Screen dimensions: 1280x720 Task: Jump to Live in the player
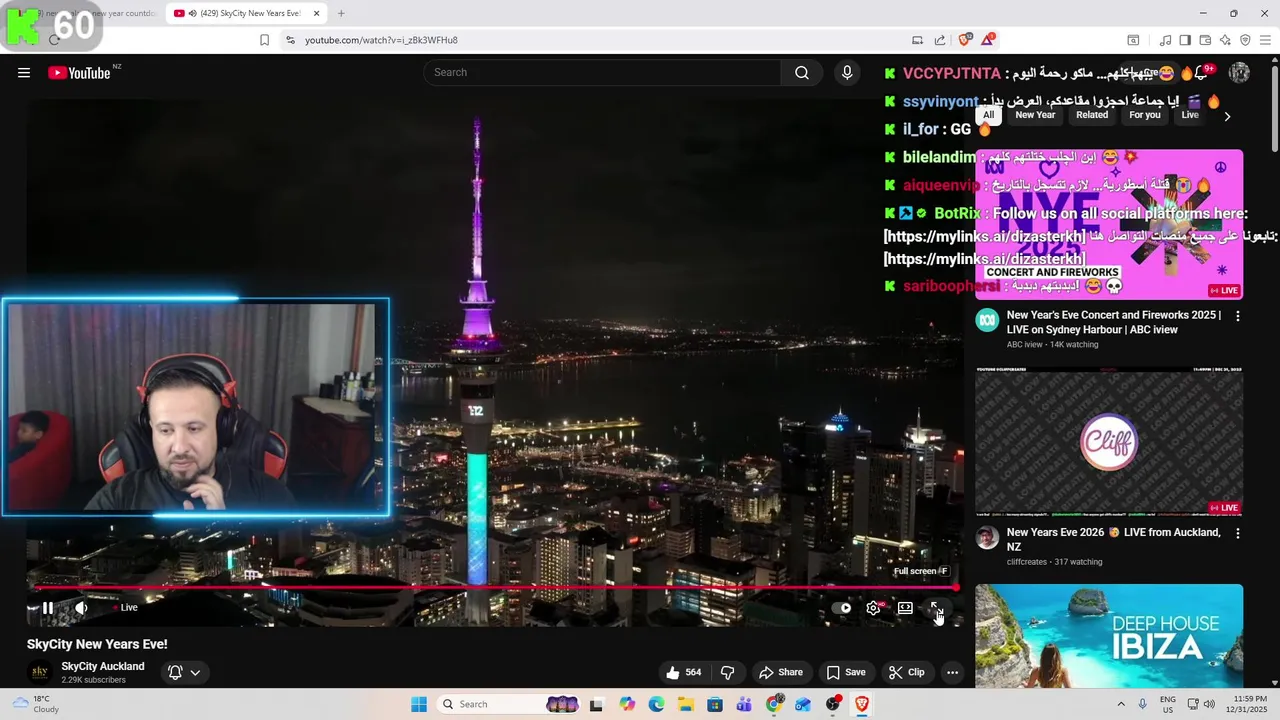coord(125,607)
